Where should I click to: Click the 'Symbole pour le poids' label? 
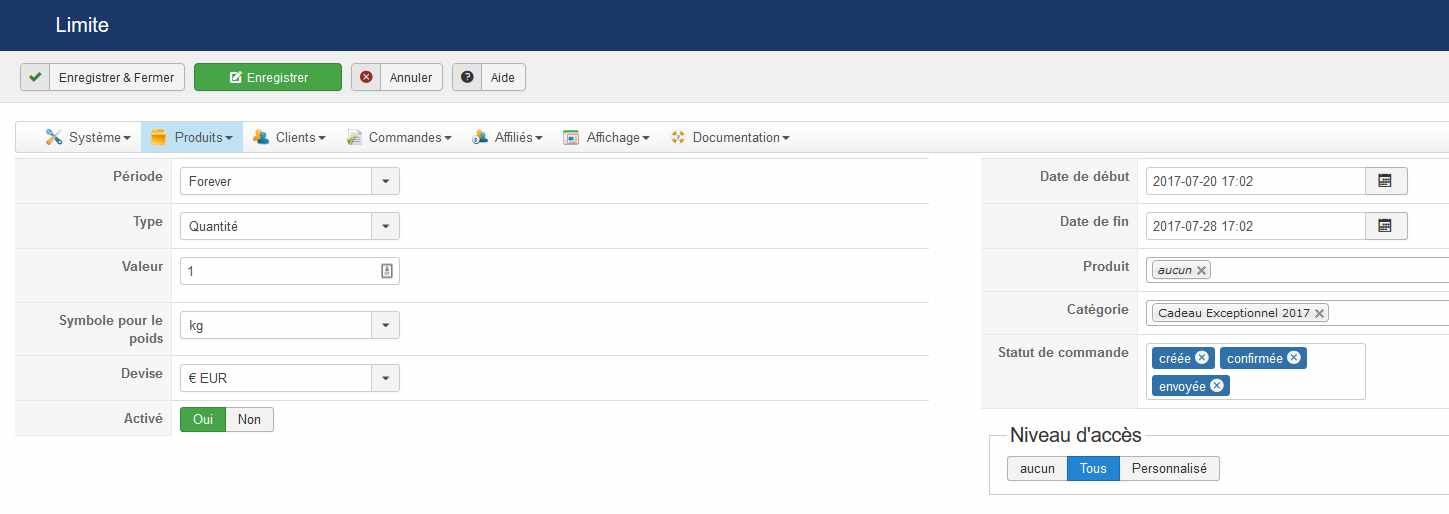(111, 329)
